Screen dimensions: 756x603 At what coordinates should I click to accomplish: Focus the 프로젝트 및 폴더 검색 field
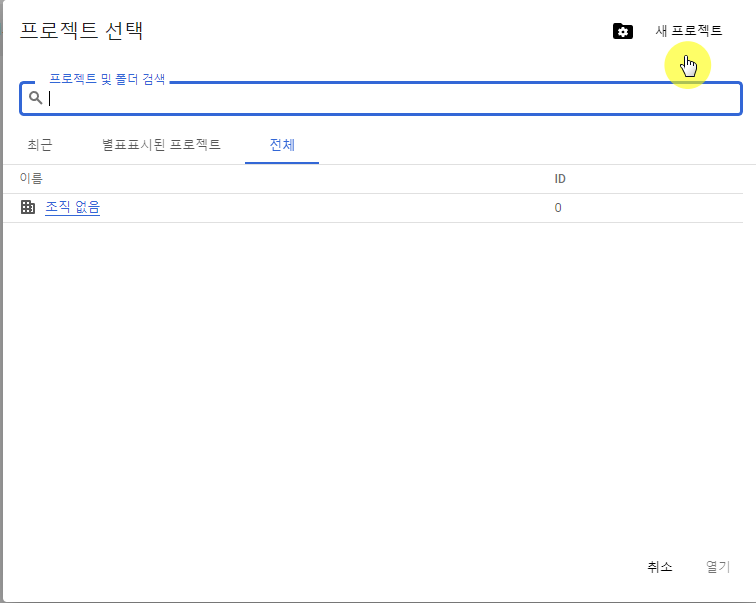pos(380,98)
